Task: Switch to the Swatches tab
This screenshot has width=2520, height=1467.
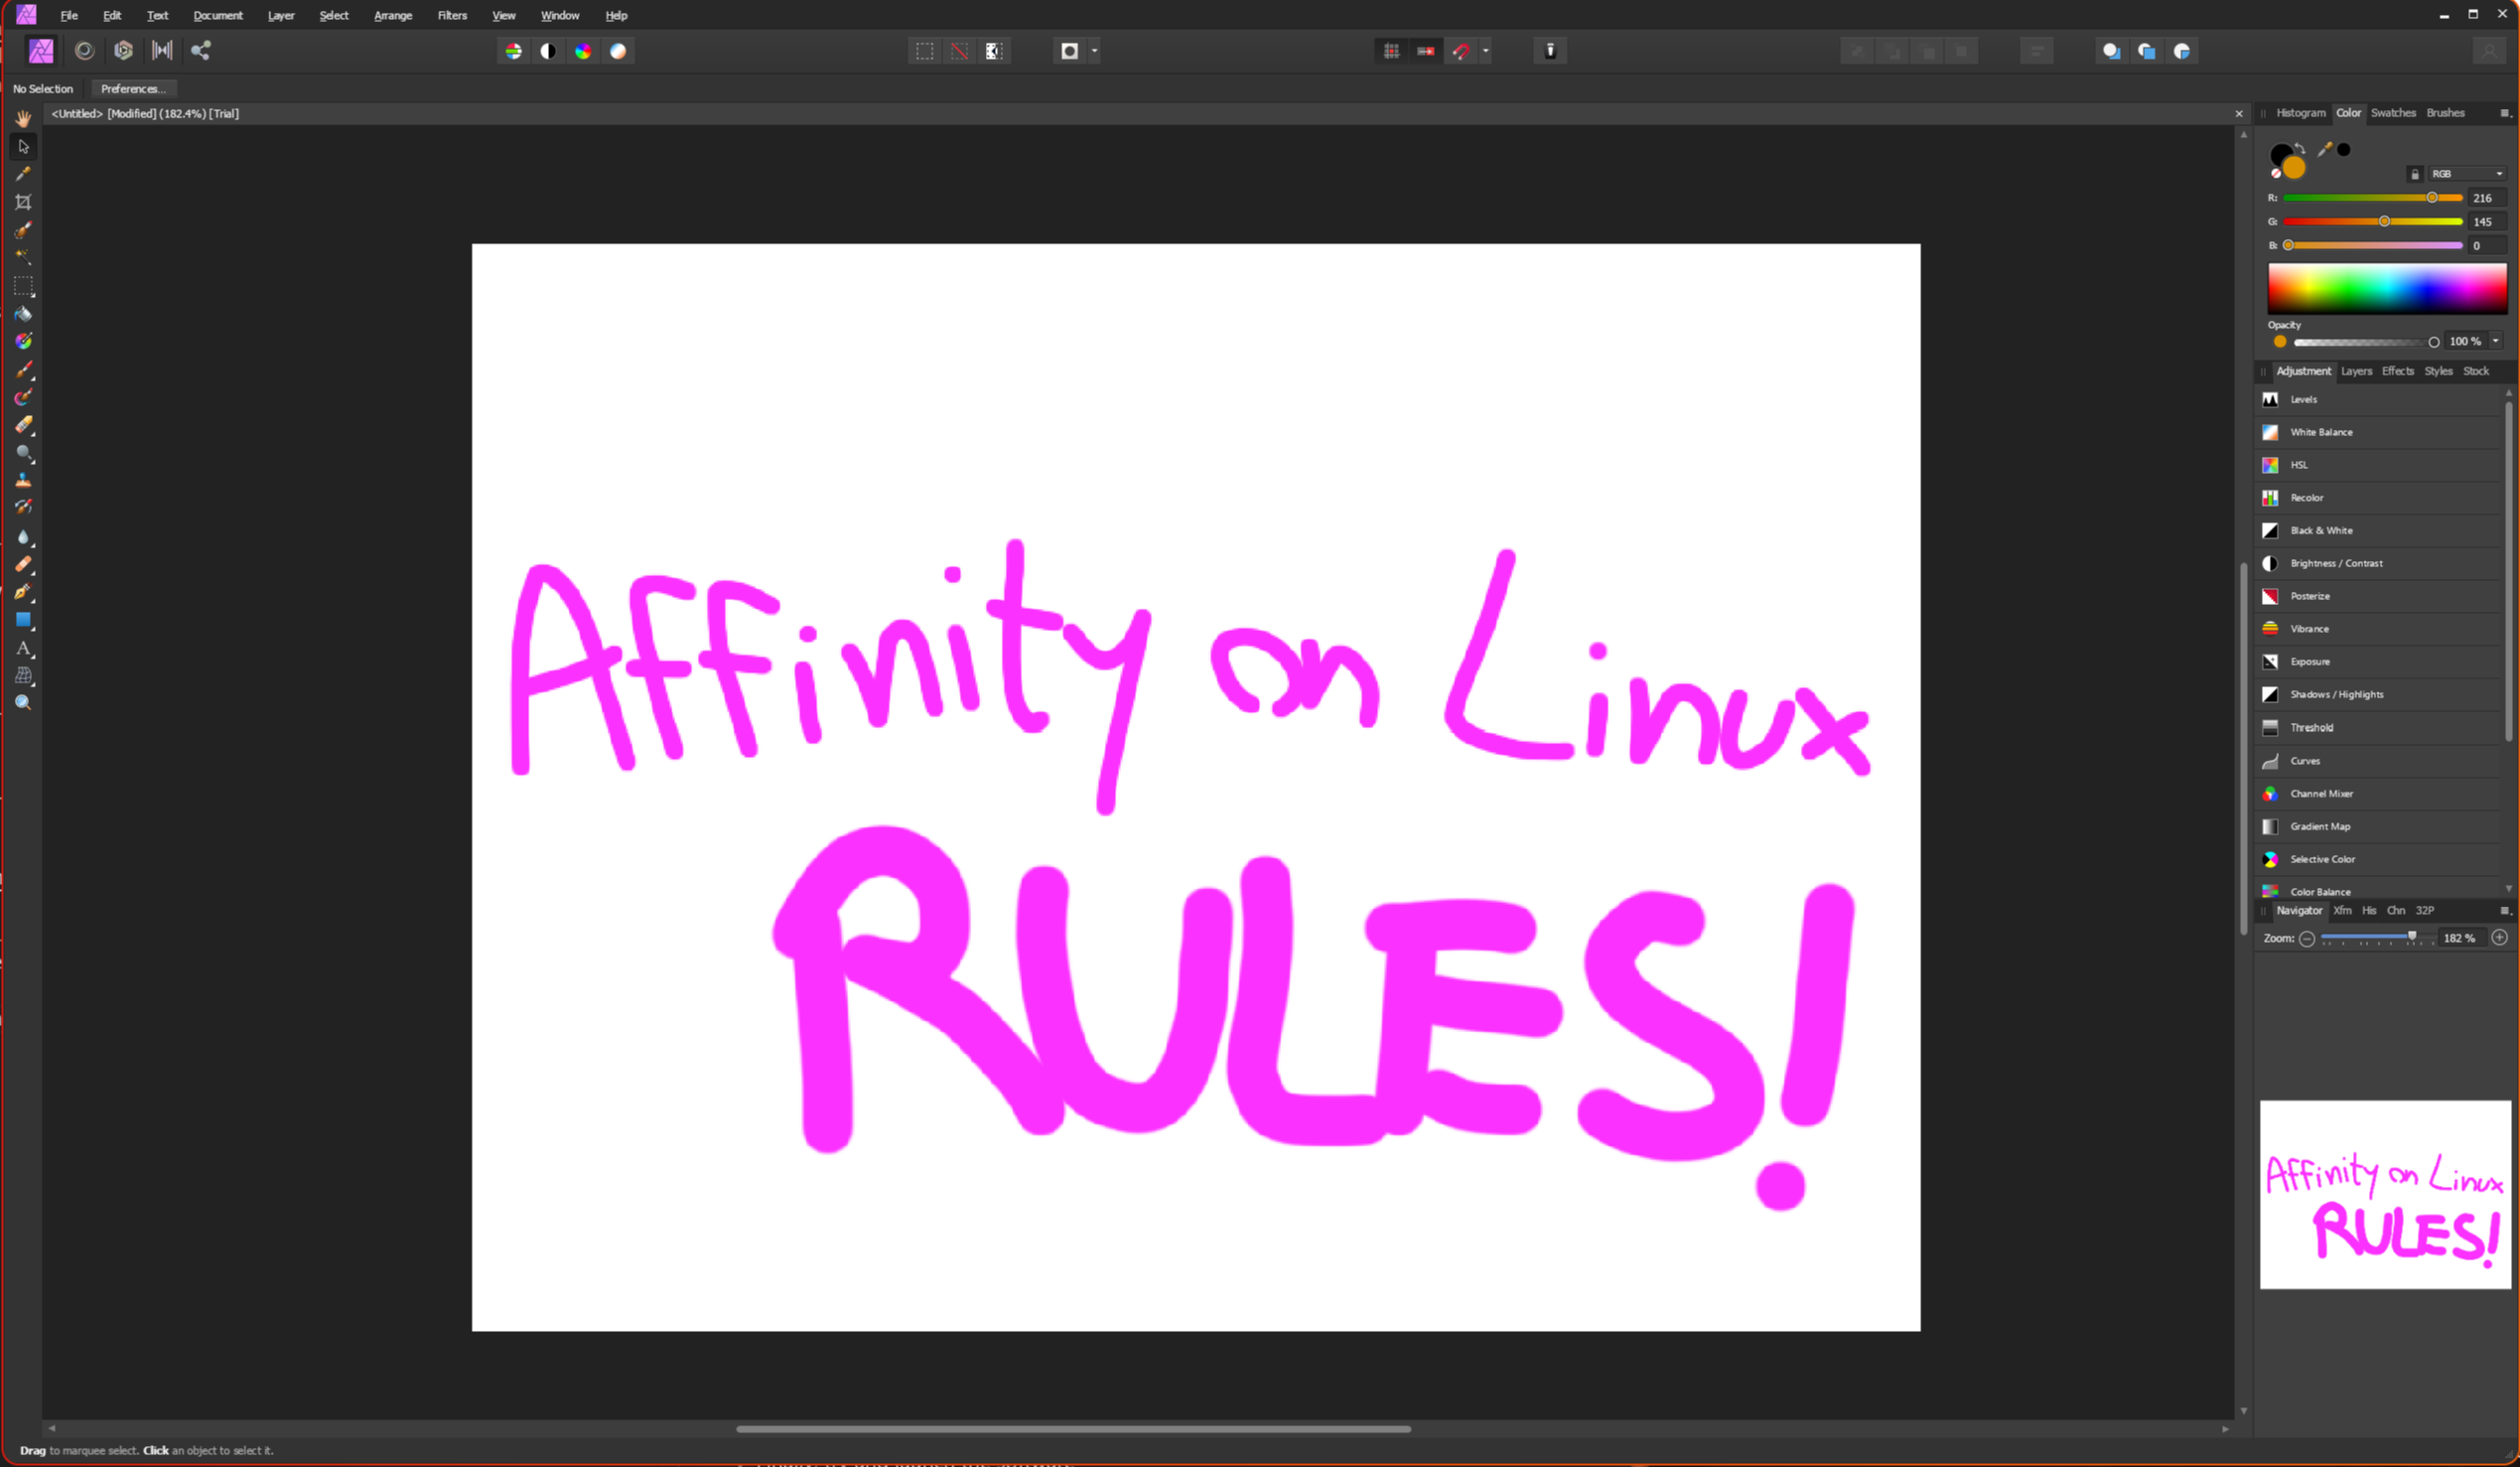Action: coord(2392,113)
